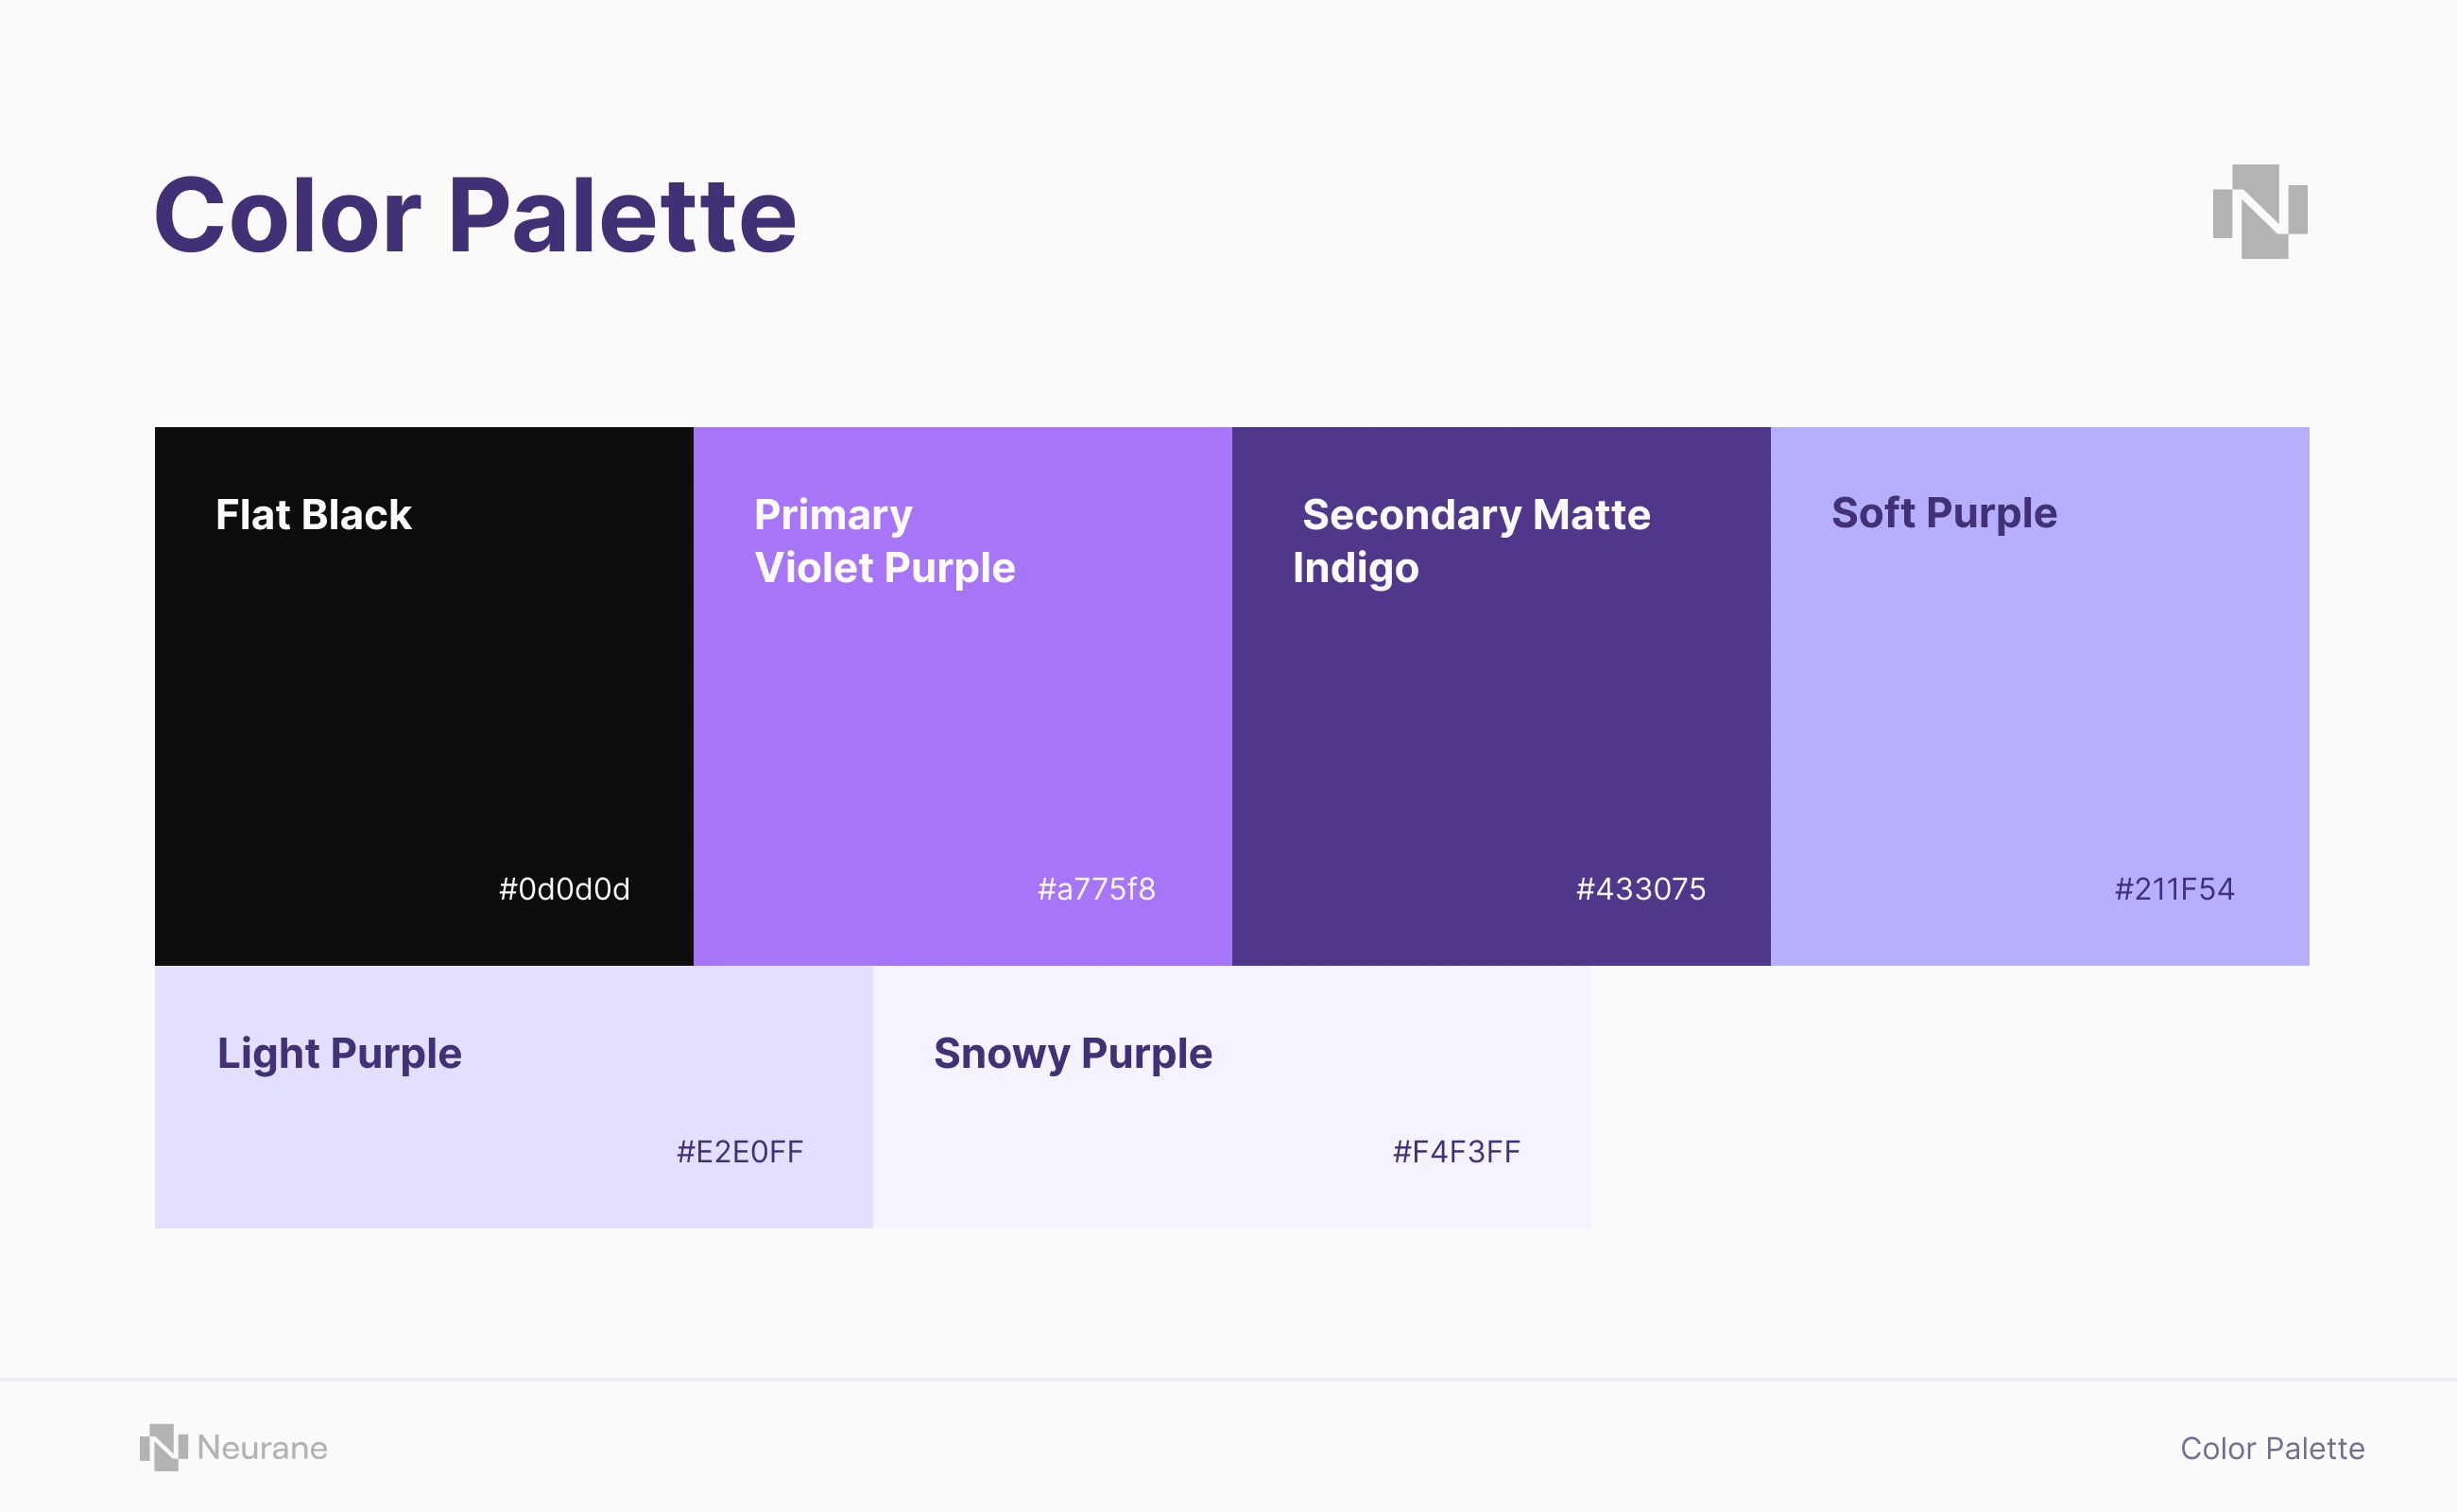Select the Light Purple color swatch
The image size is (2457, 1512).
[514, 1097]
